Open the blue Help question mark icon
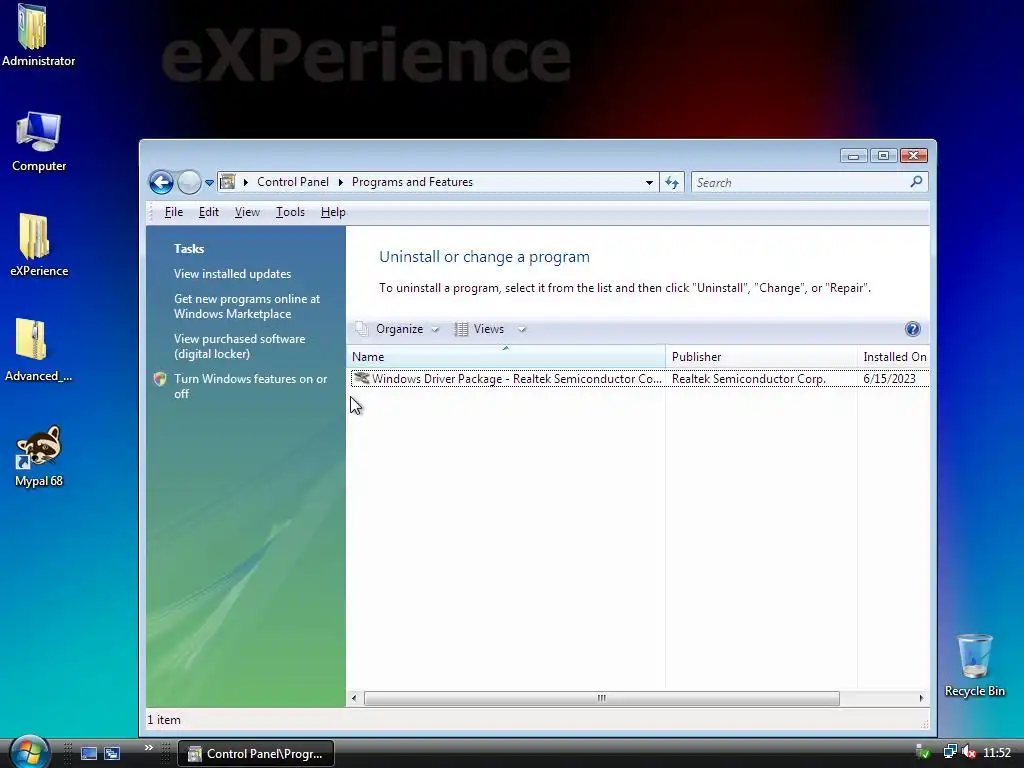This screenshot has height=768, width=1024. pos(912,329)
